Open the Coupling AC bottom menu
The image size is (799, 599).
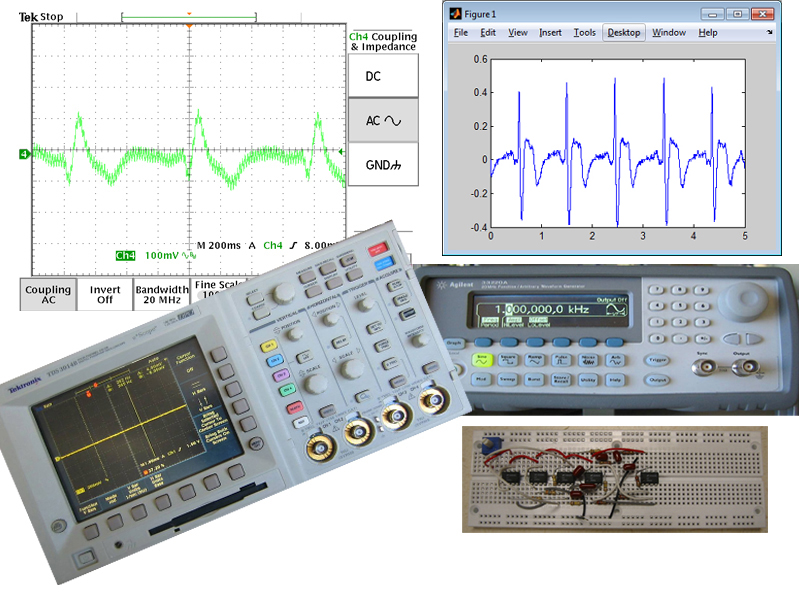(x=48, y=295)
